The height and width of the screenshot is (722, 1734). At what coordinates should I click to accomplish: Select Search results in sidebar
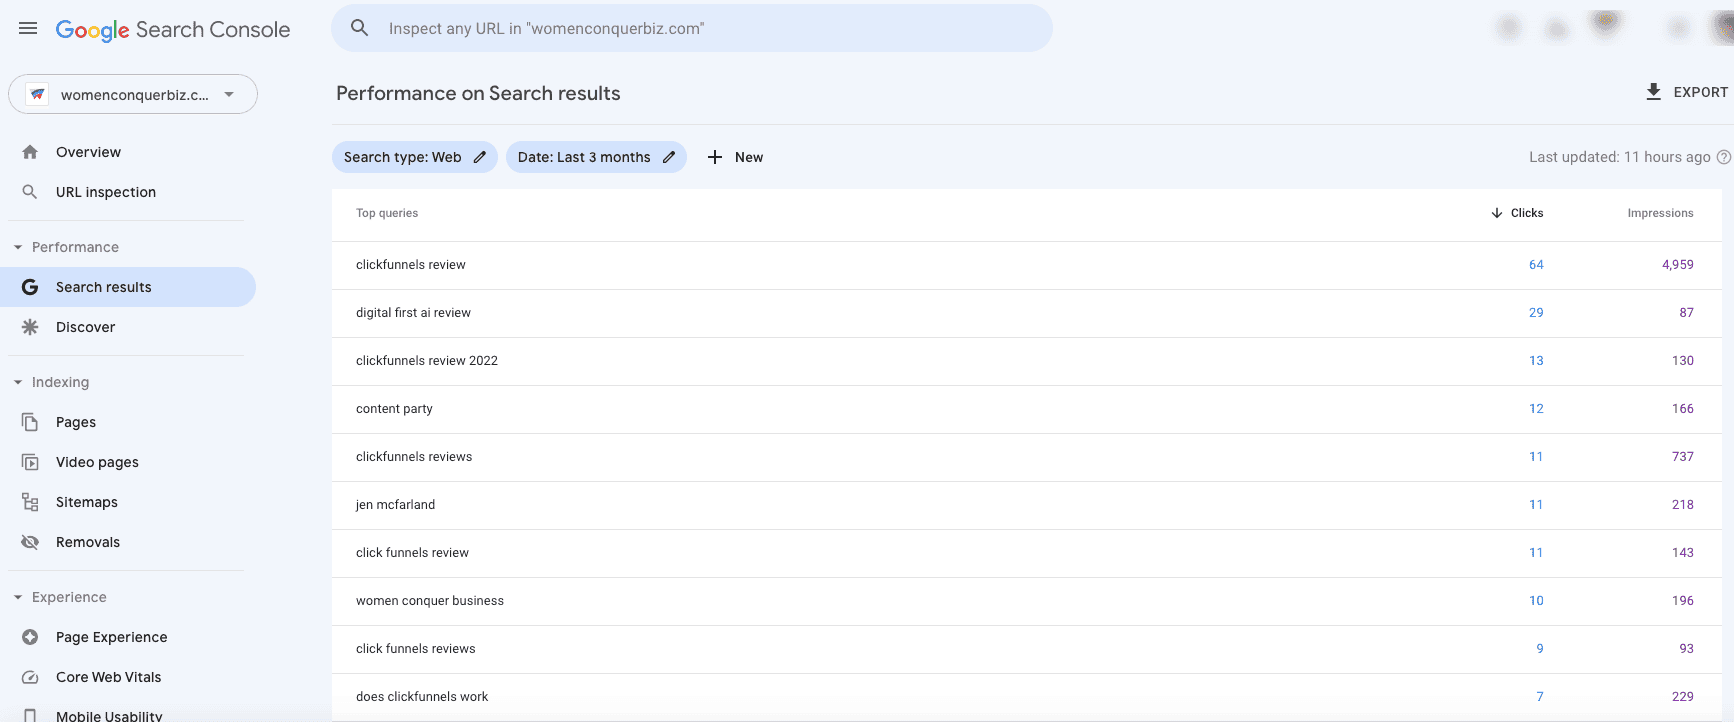(128, 287)
